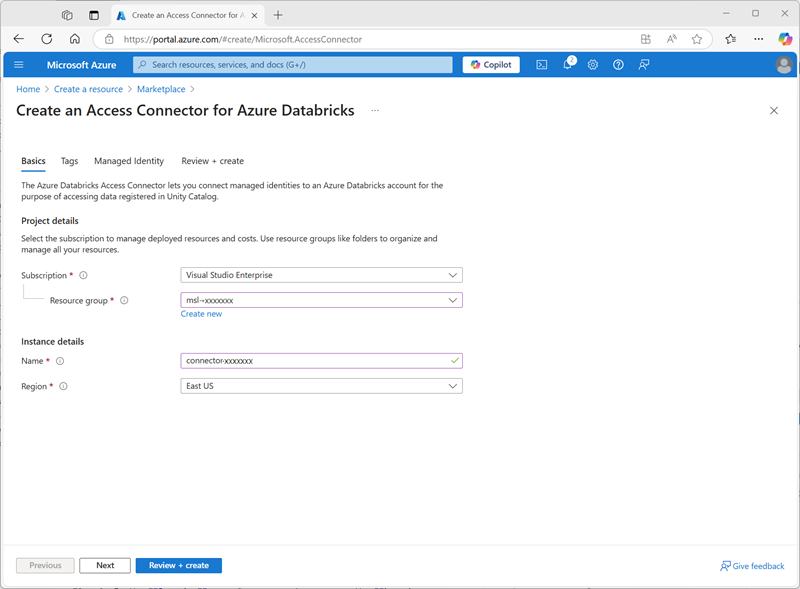This screenshot has width=800, height=589.
Task: Click the Next button
Action: 105,566
